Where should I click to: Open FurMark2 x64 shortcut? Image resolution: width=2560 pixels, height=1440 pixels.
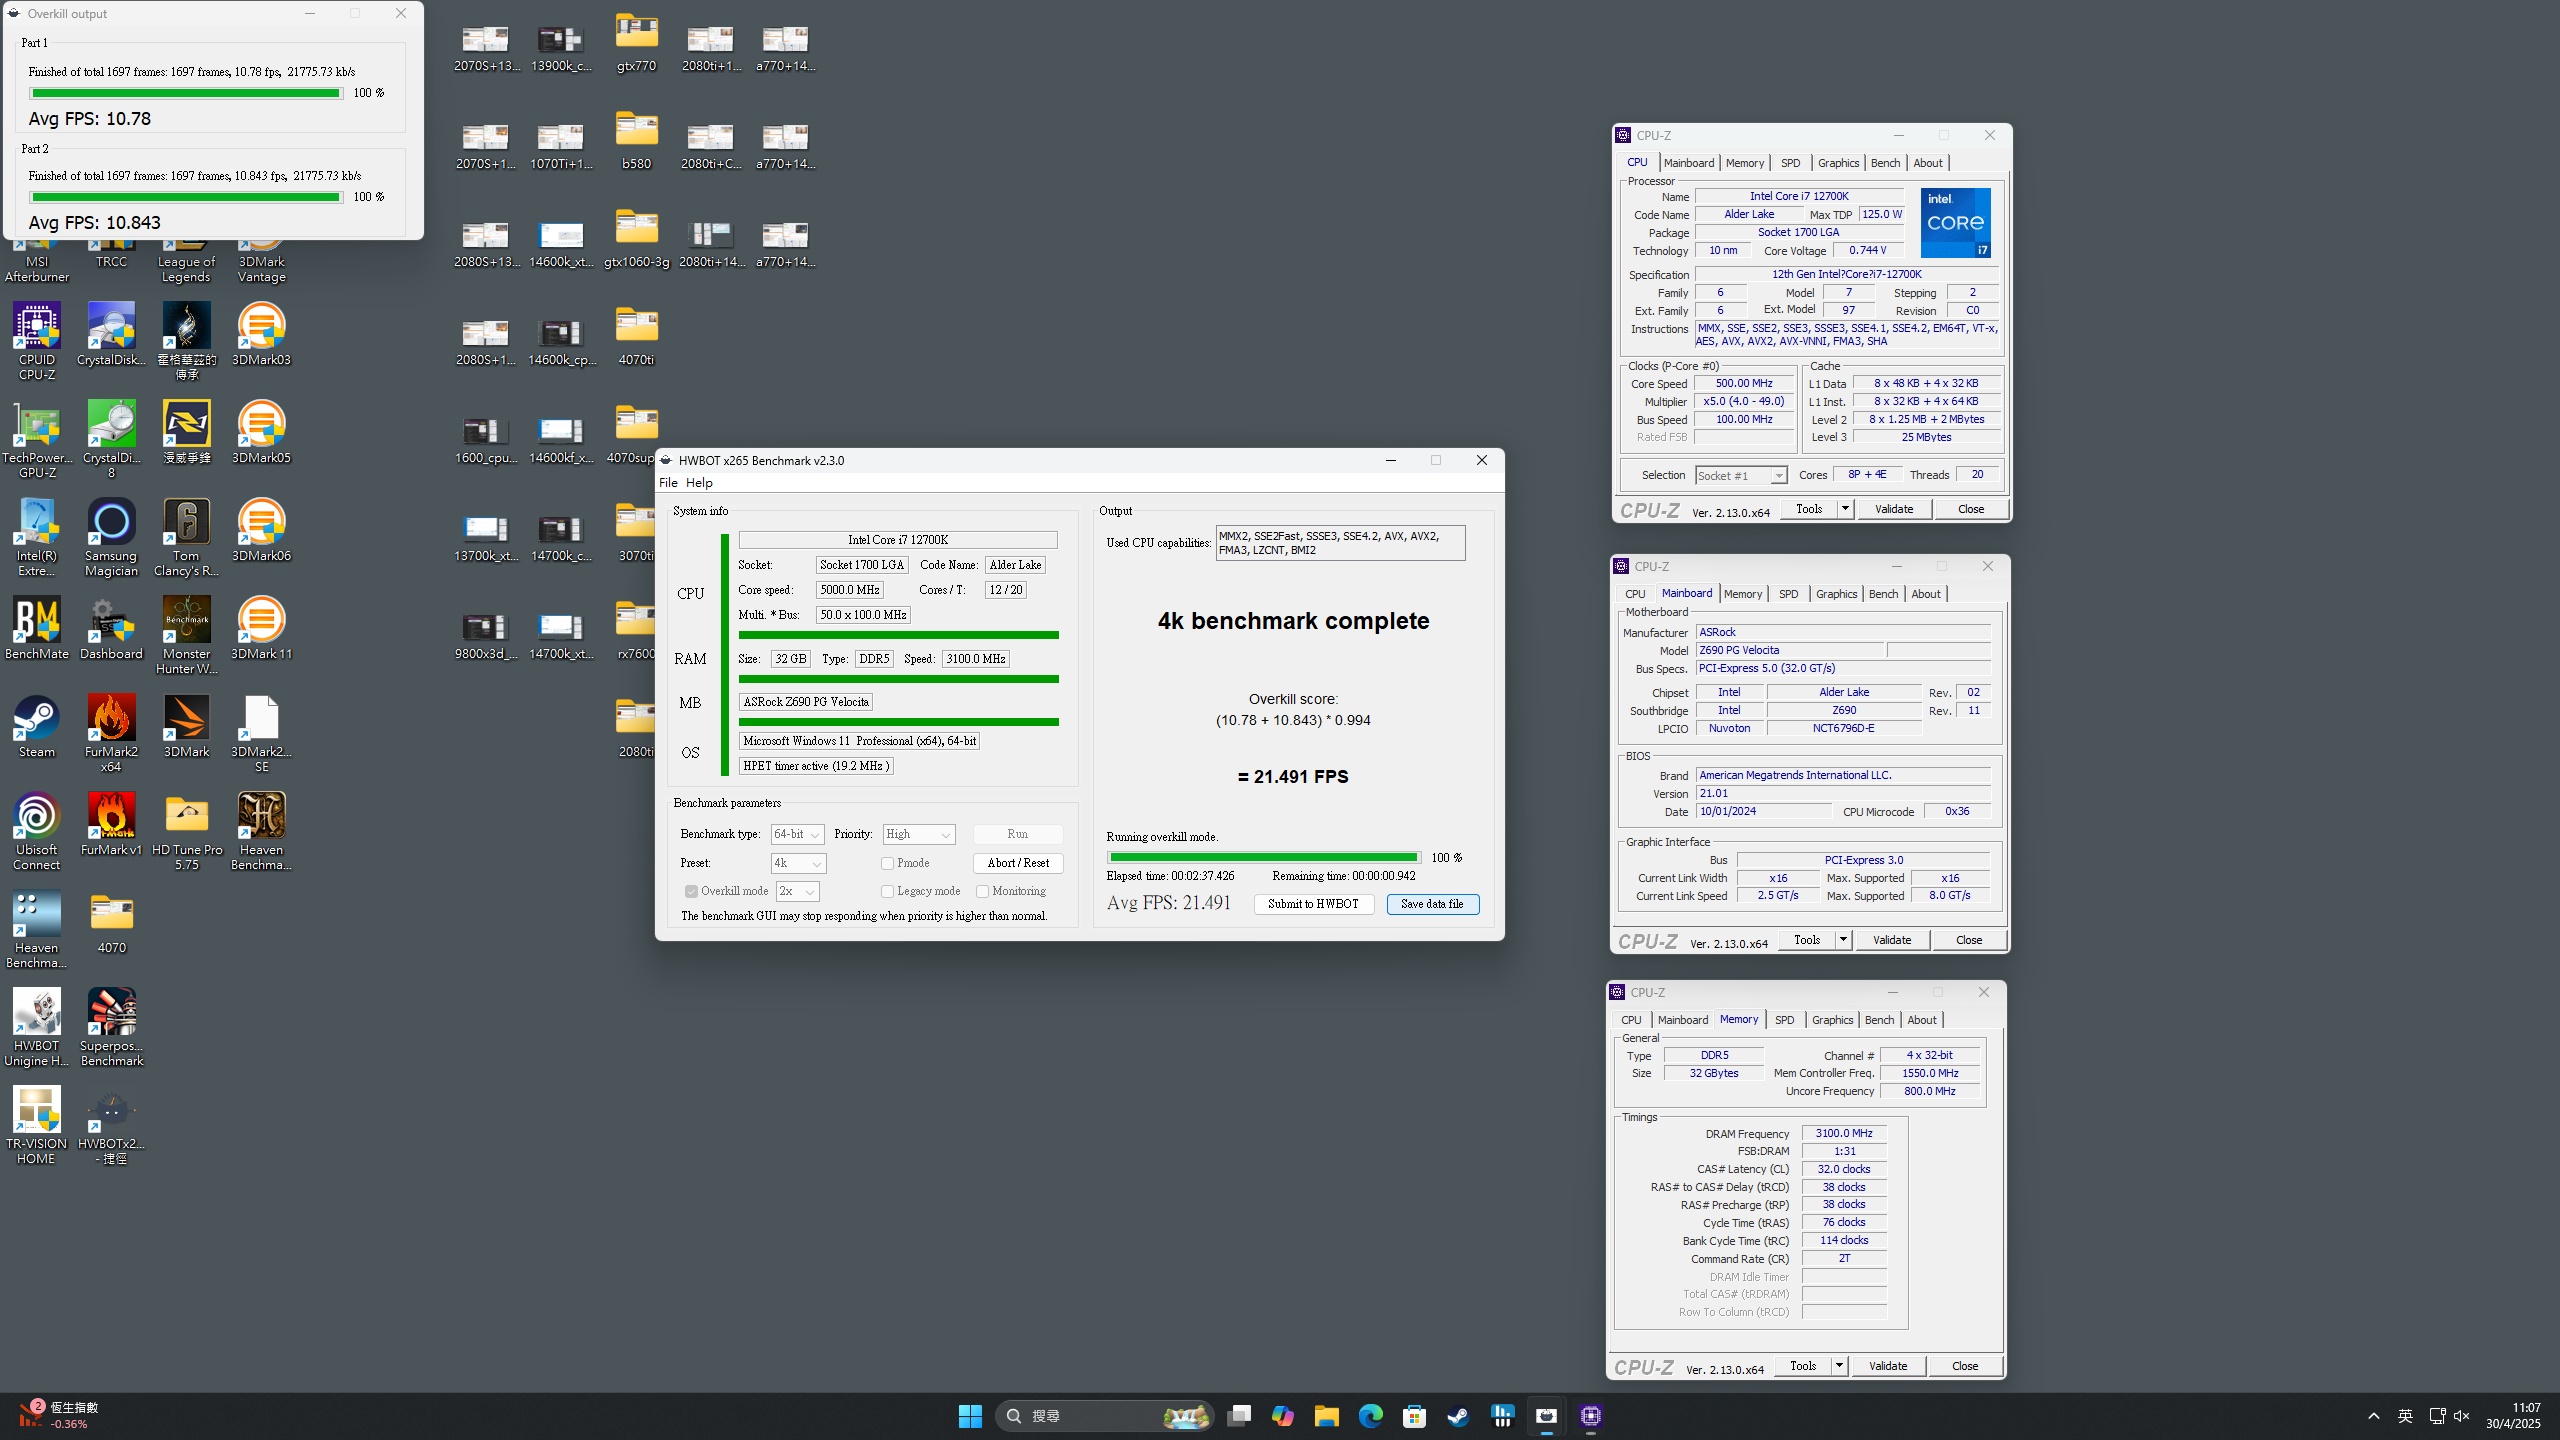pos(111,733)
